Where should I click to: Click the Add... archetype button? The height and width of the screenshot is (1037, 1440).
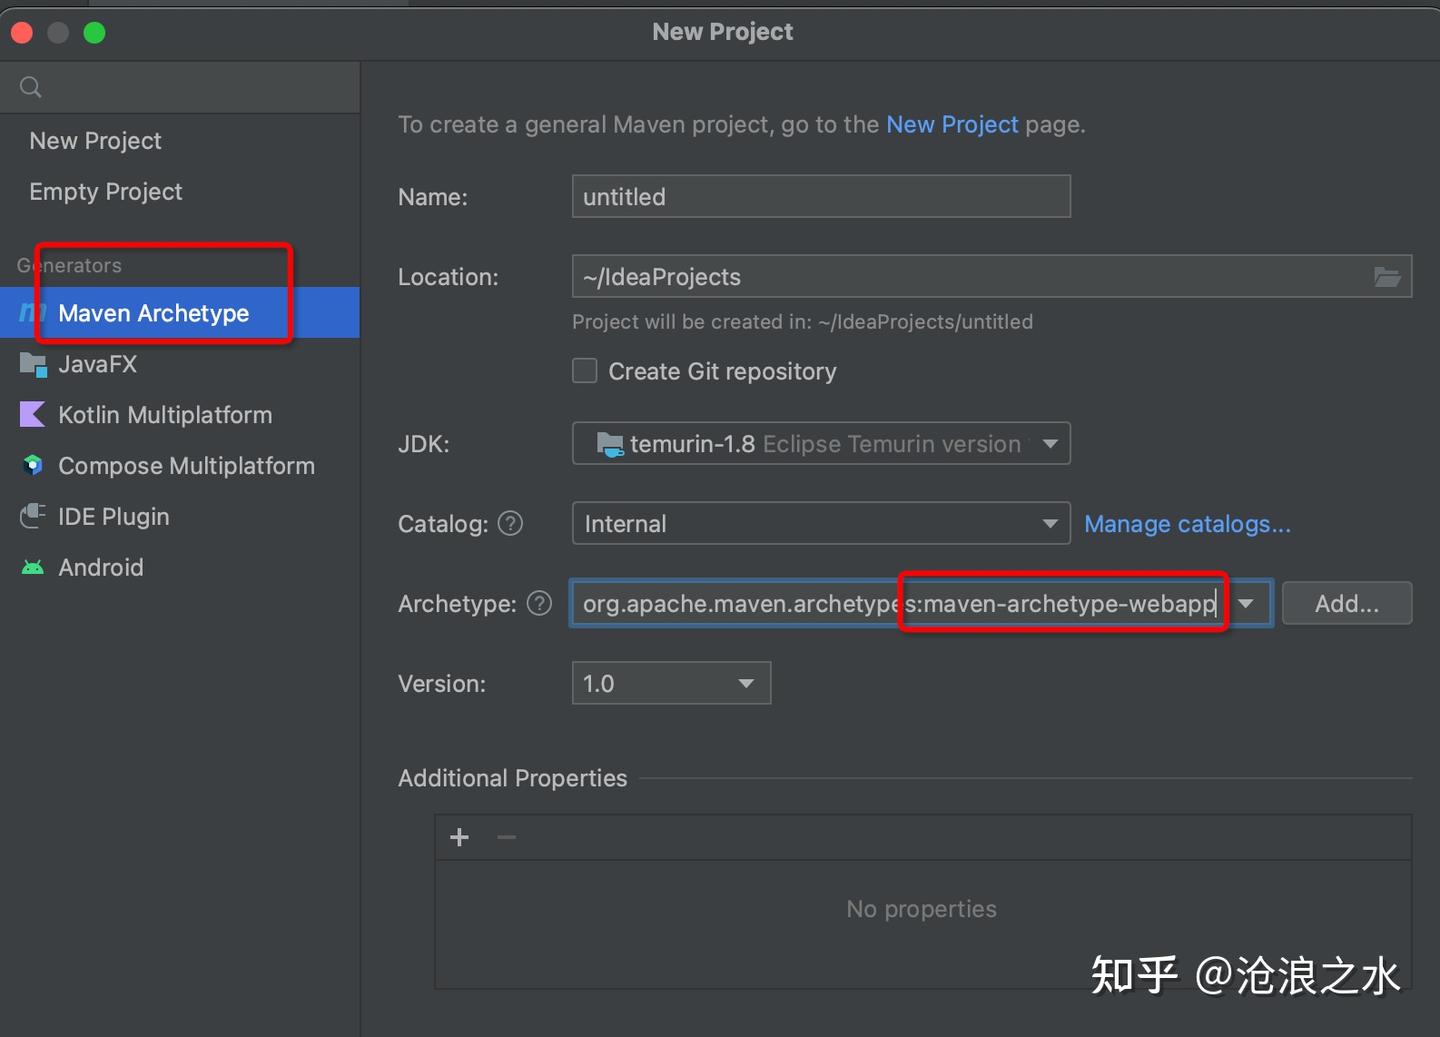pyautogui.click(x=1346, y=604)
